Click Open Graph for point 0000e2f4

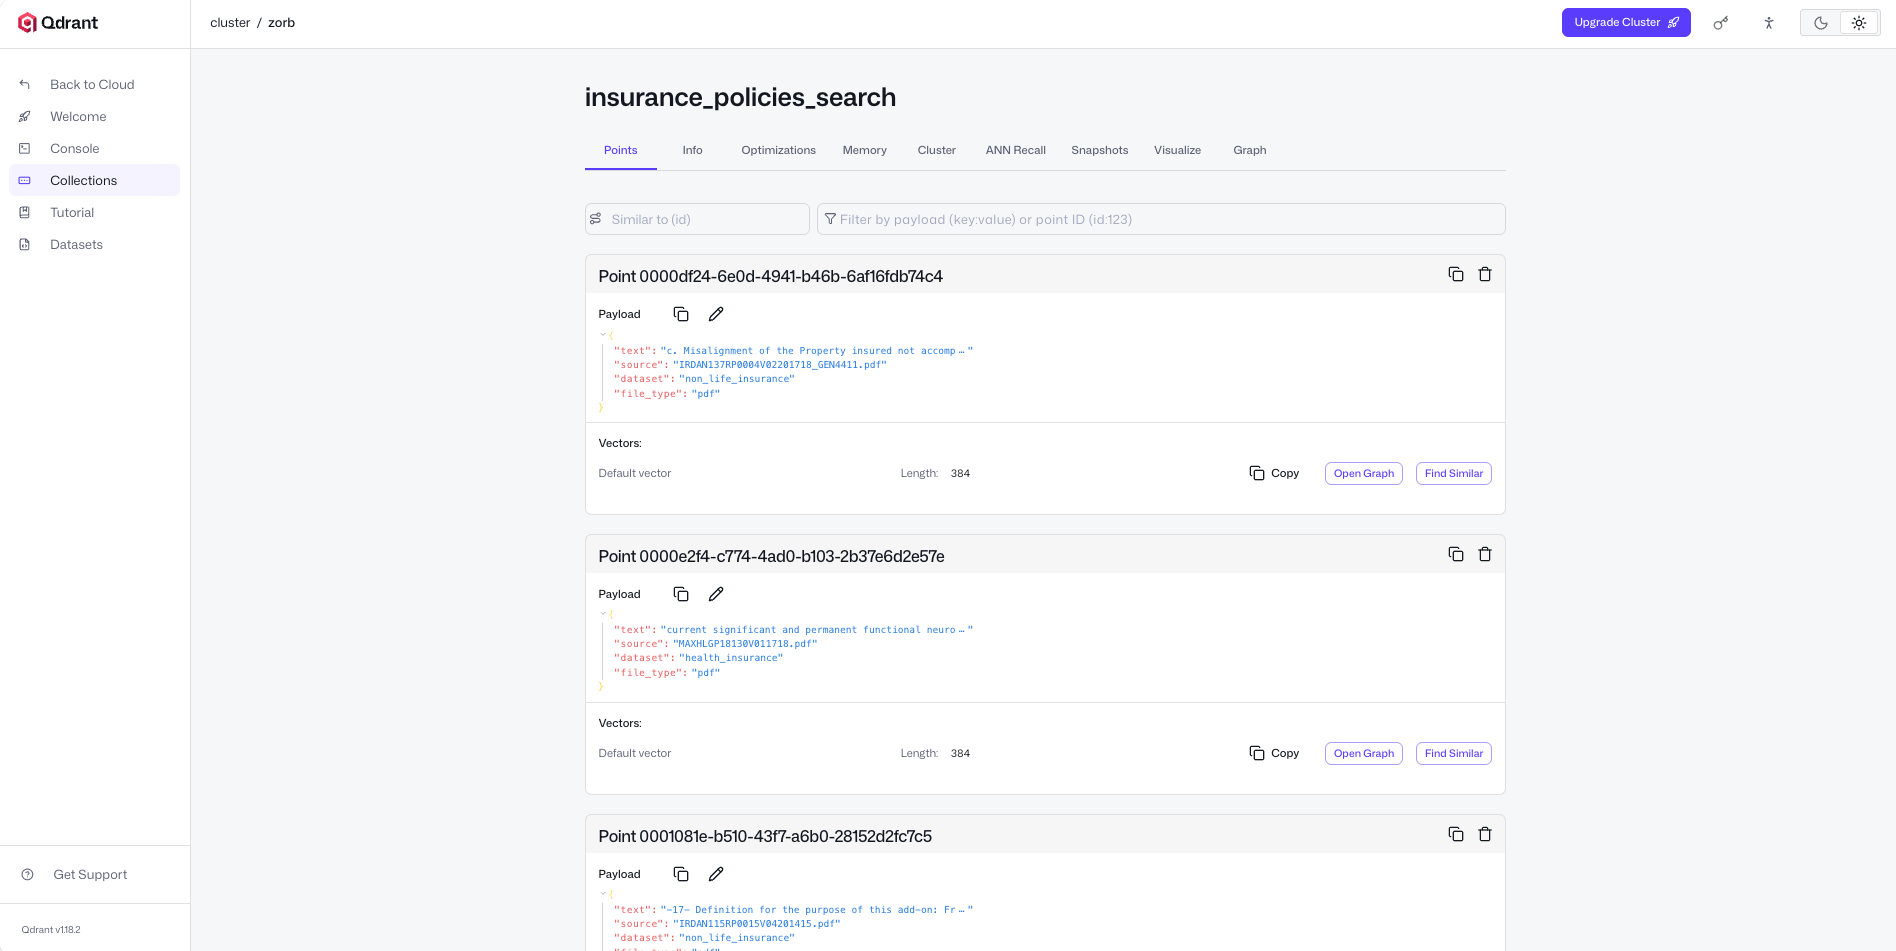pos(1363,753)
